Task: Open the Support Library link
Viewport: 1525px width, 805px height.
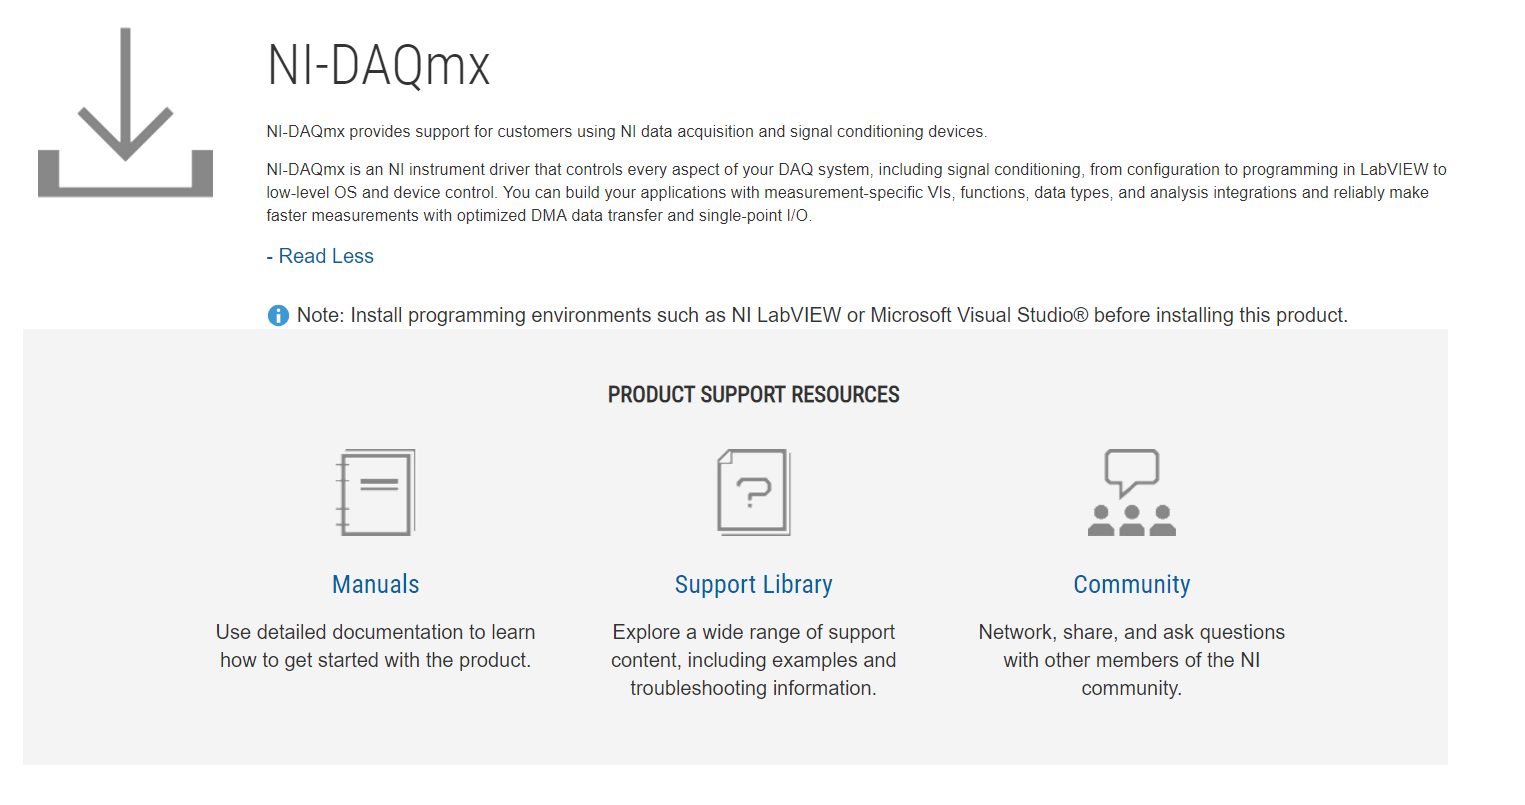Action: coord(753,585)
